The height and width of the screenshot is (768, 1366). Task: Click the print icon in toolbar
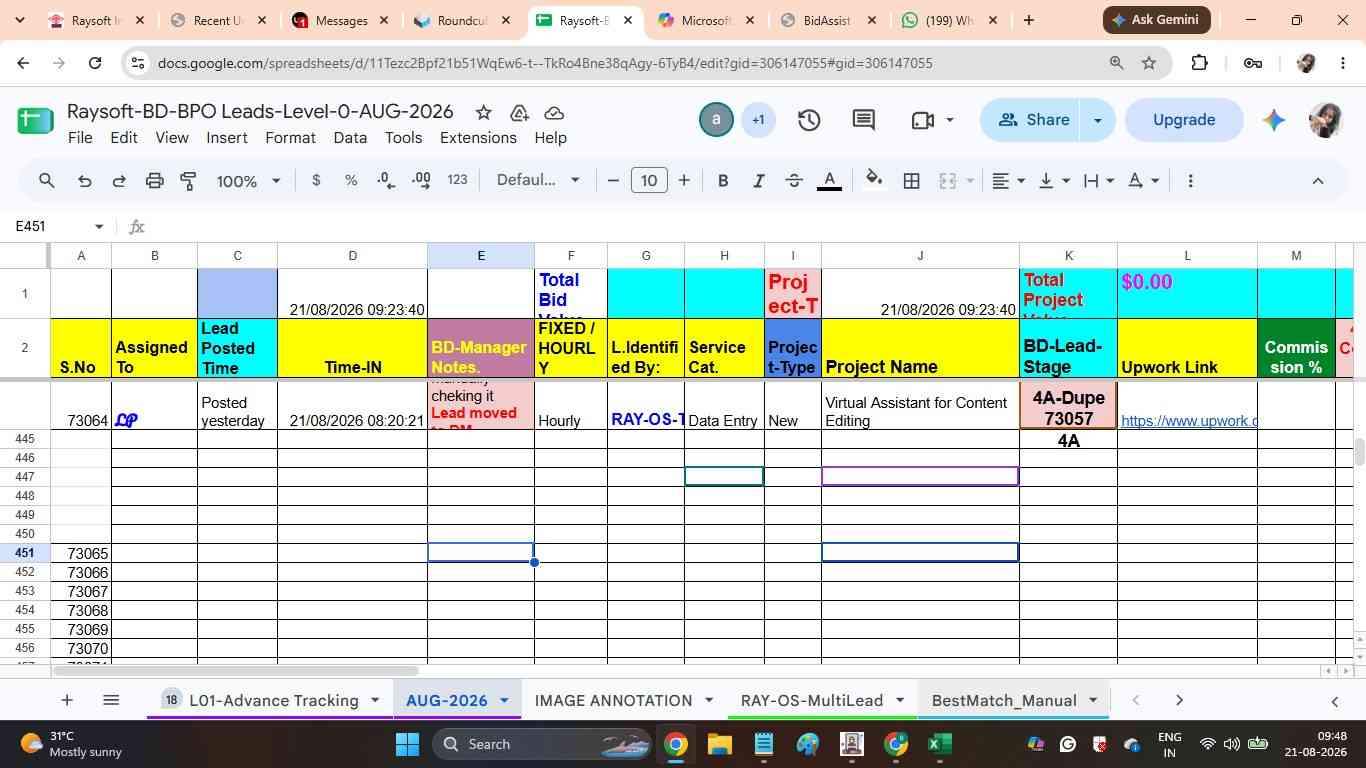pyautogui.click(x=154, y=181)
